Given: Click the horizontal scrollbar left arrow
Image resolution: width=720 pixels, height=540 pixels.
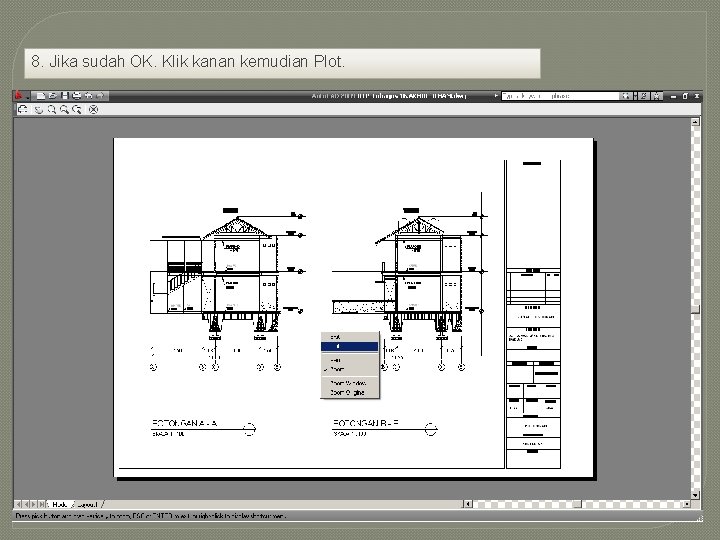Looking at the screenshot, I should pyautogui.click(x=467, y=504).
